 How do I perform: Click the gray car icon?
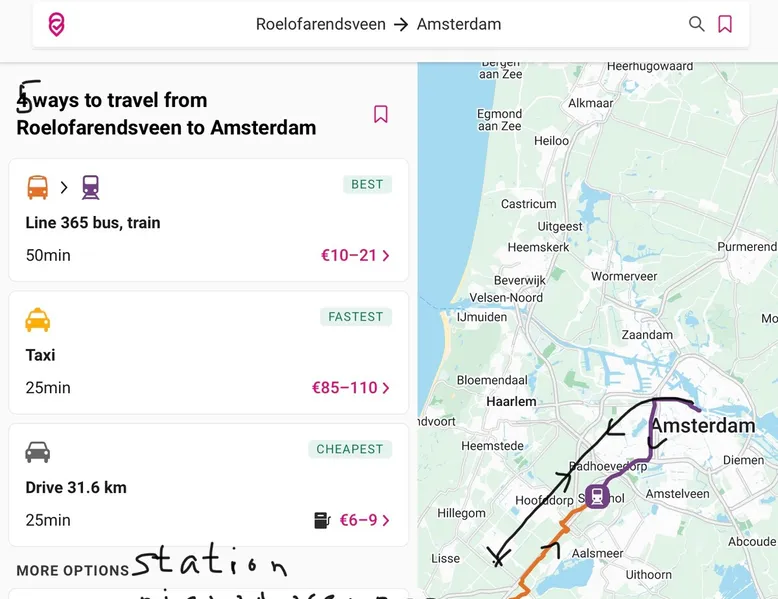(x=37, y=452)
